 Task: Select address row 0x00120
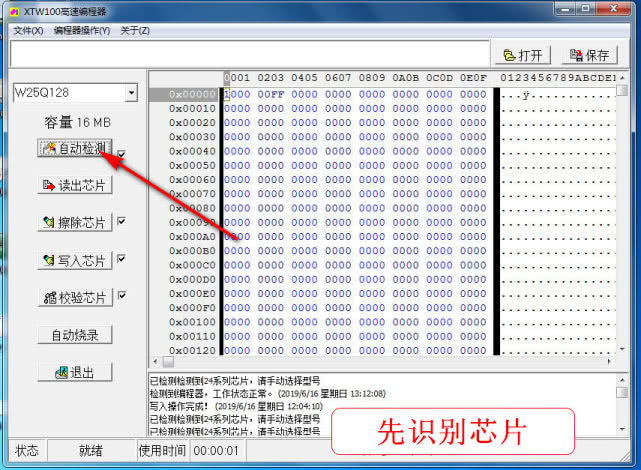coord(192,350)
